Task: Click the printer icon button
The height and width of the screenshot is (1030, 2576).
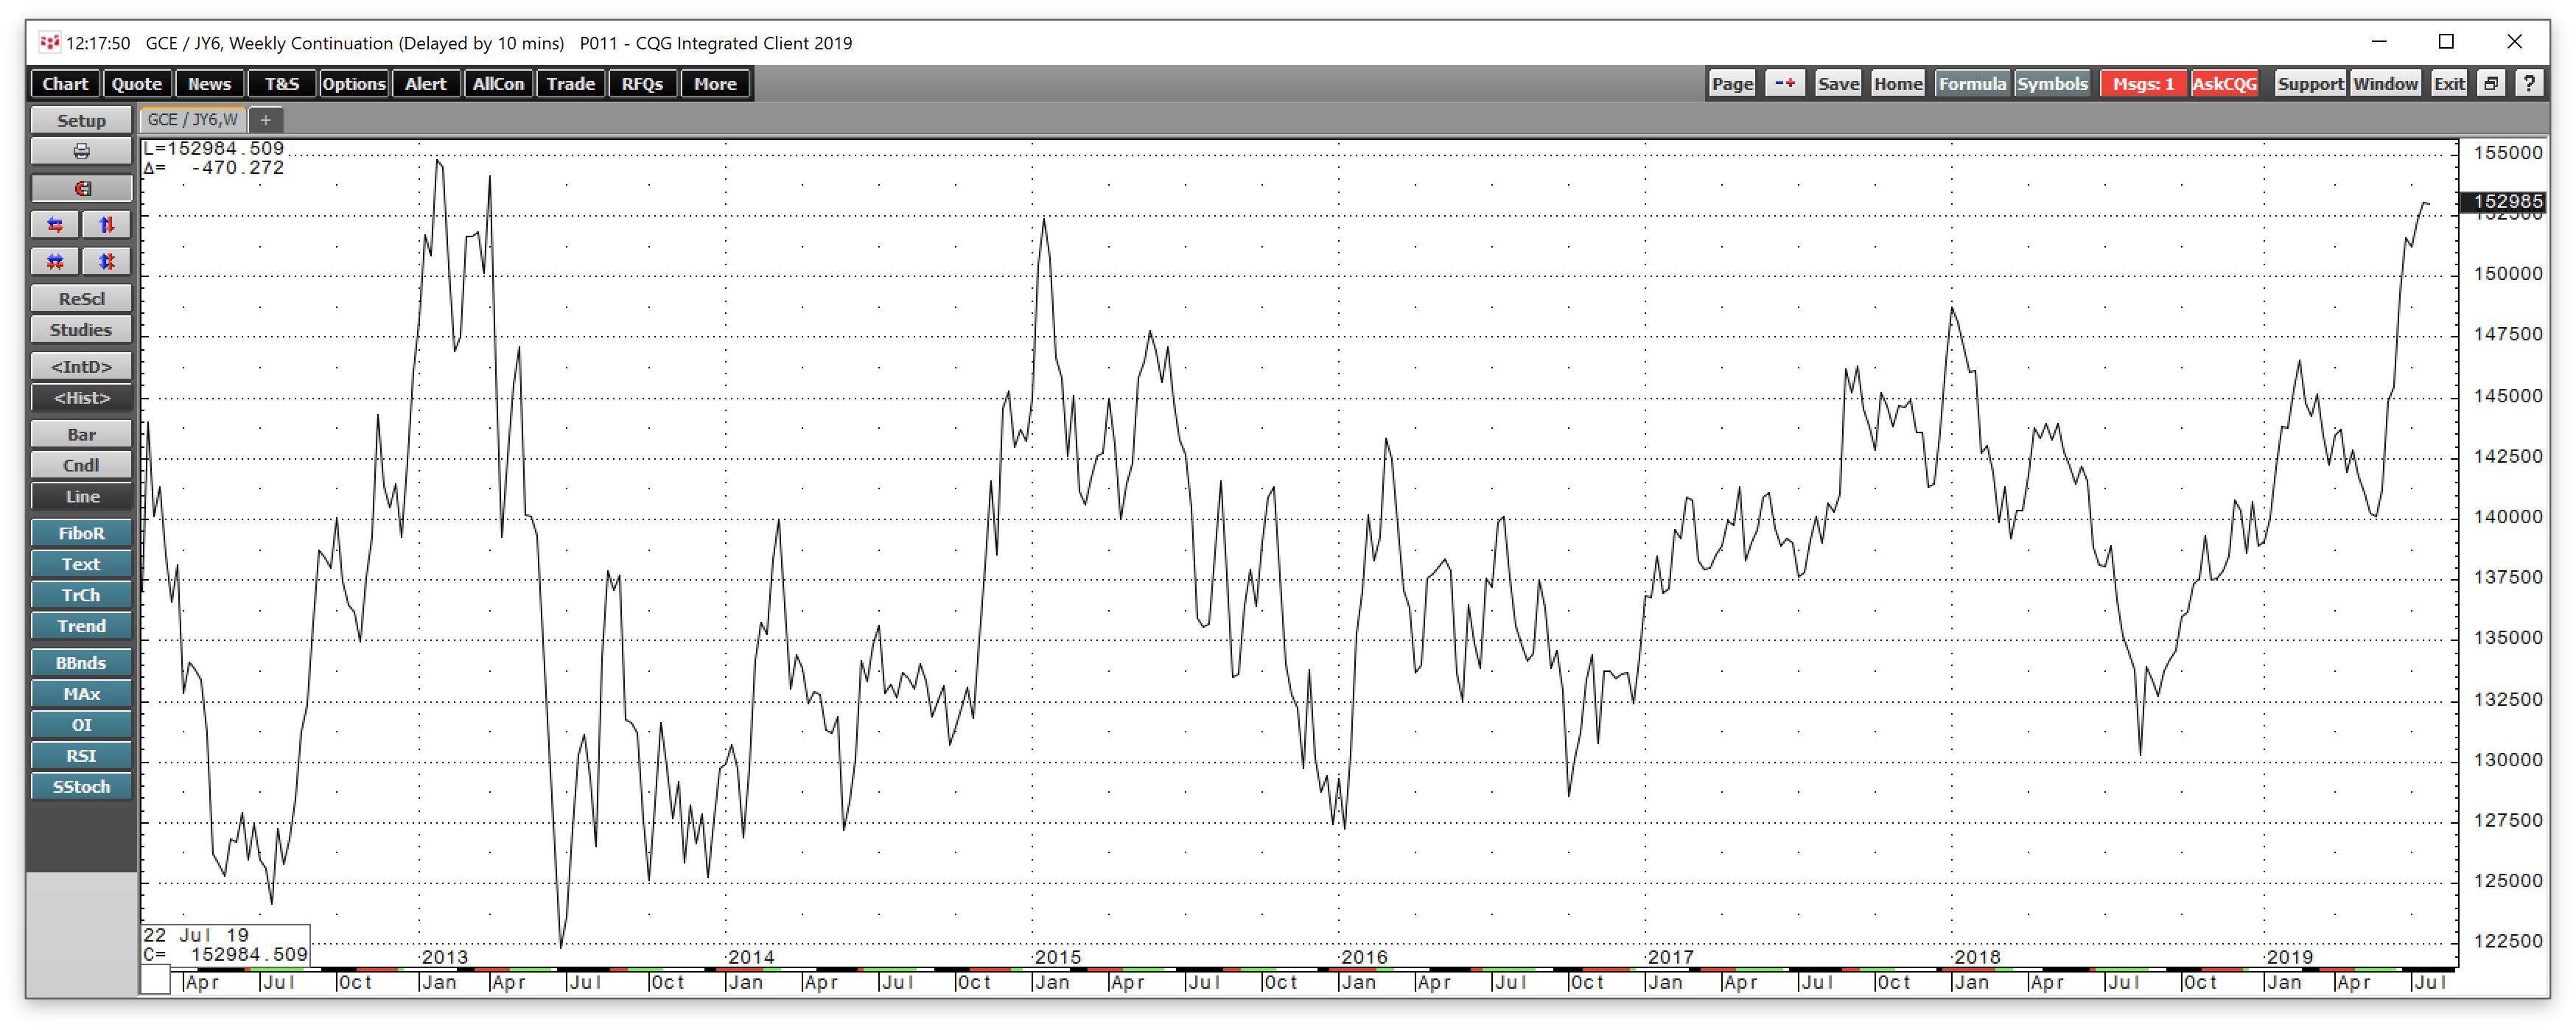Action: pyautogui.click(x=81, y=151)
